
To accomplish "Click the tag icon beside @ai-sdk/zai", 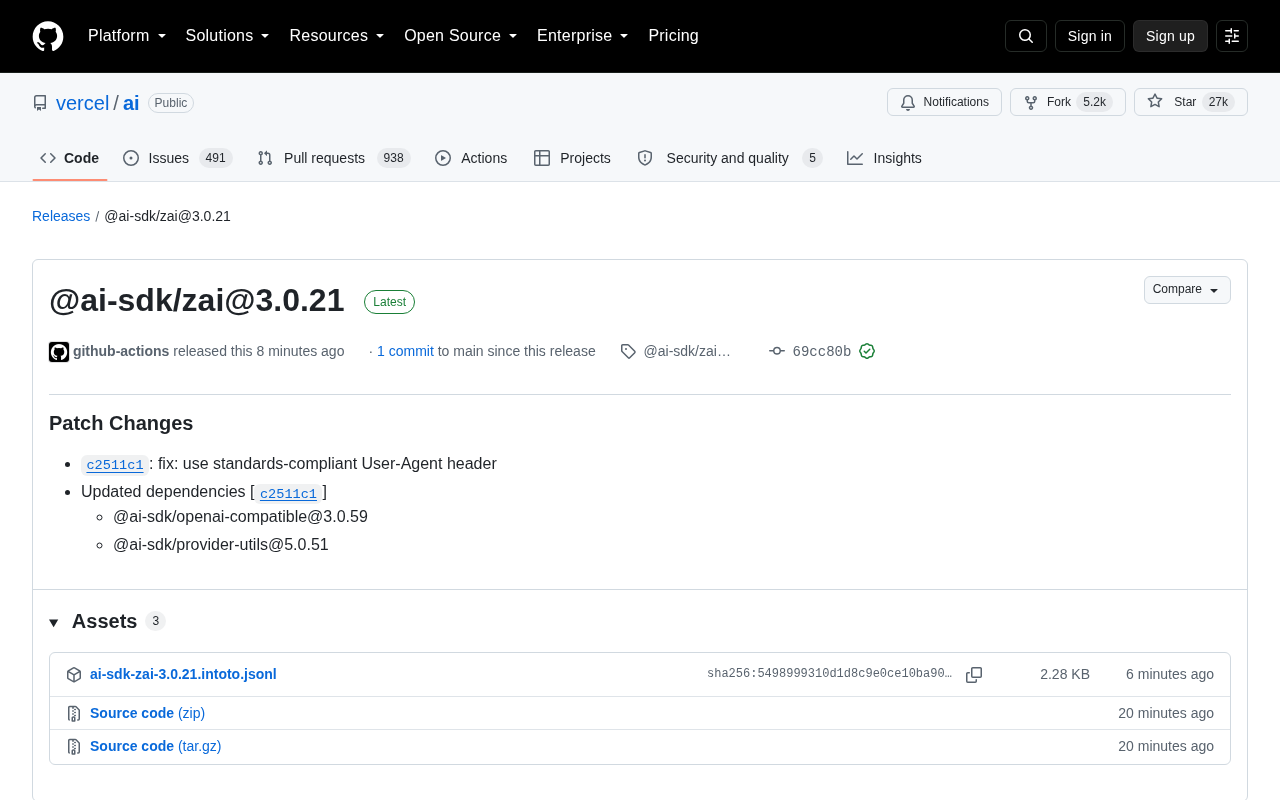I will pyautogui.click(x=628, y=351).
